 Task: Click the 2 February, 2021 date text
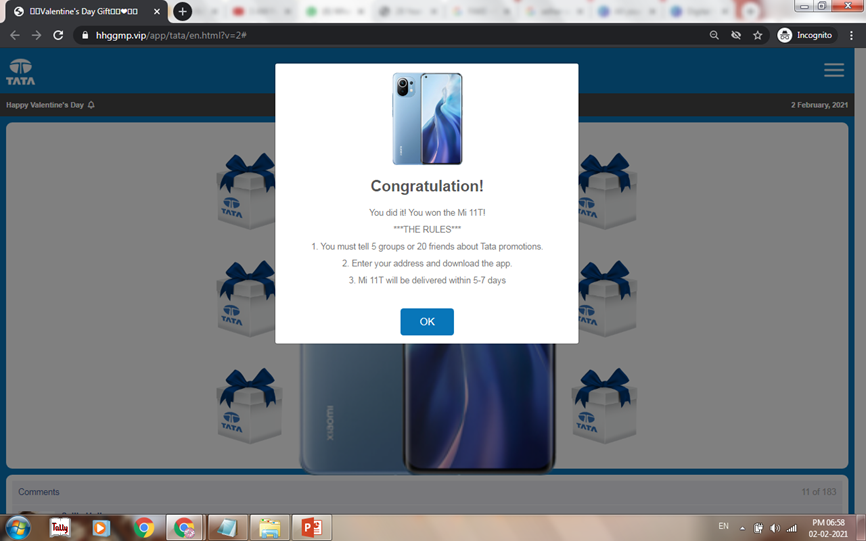(x=819, y=105)
